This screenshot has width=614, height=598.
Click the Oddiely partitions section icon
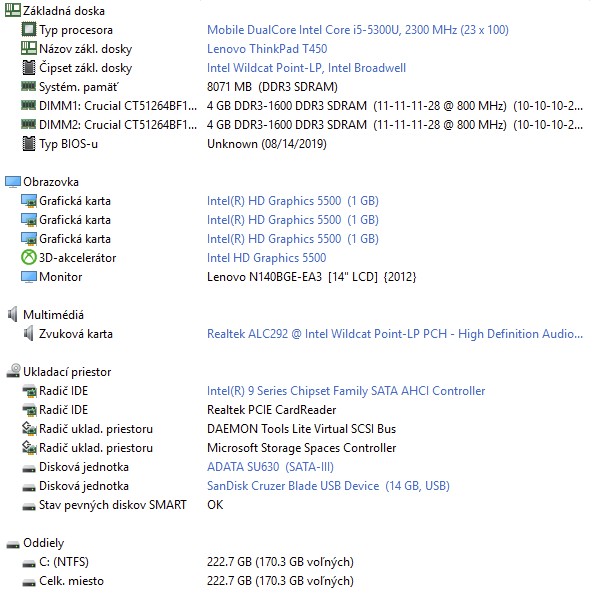(13, 544)
